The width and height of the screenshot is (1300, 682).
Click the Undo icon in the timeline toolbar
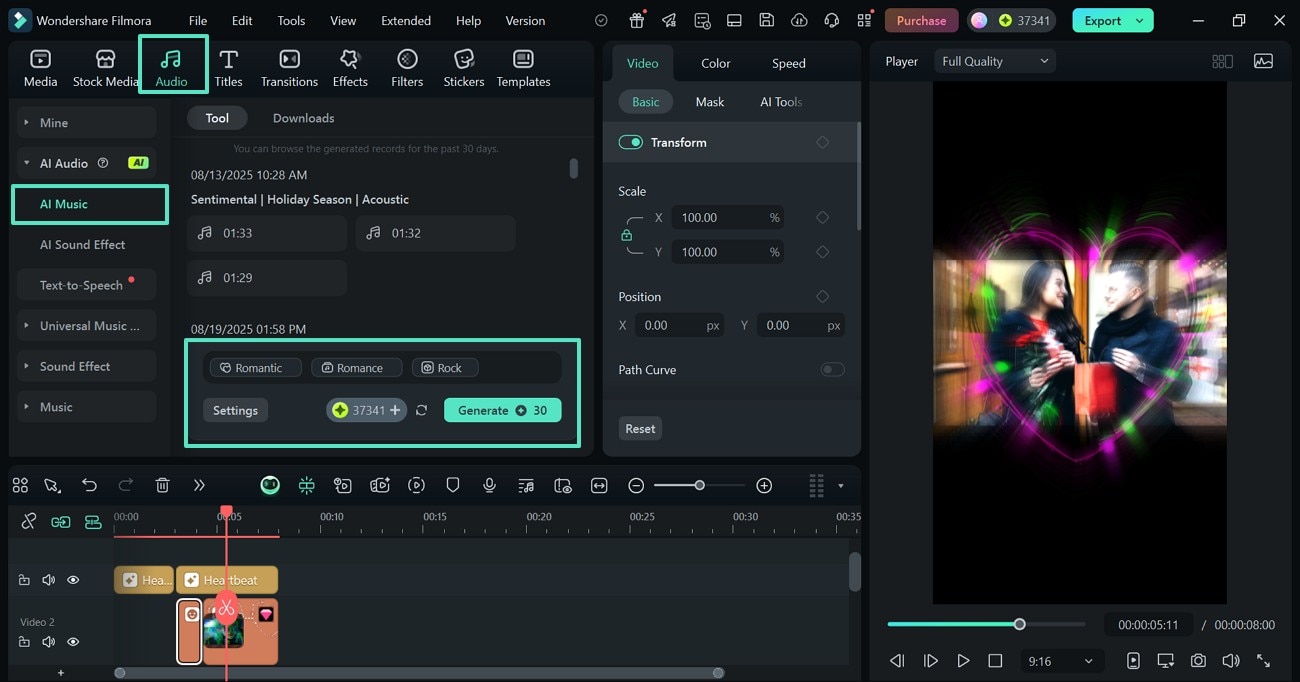[89, 485]
